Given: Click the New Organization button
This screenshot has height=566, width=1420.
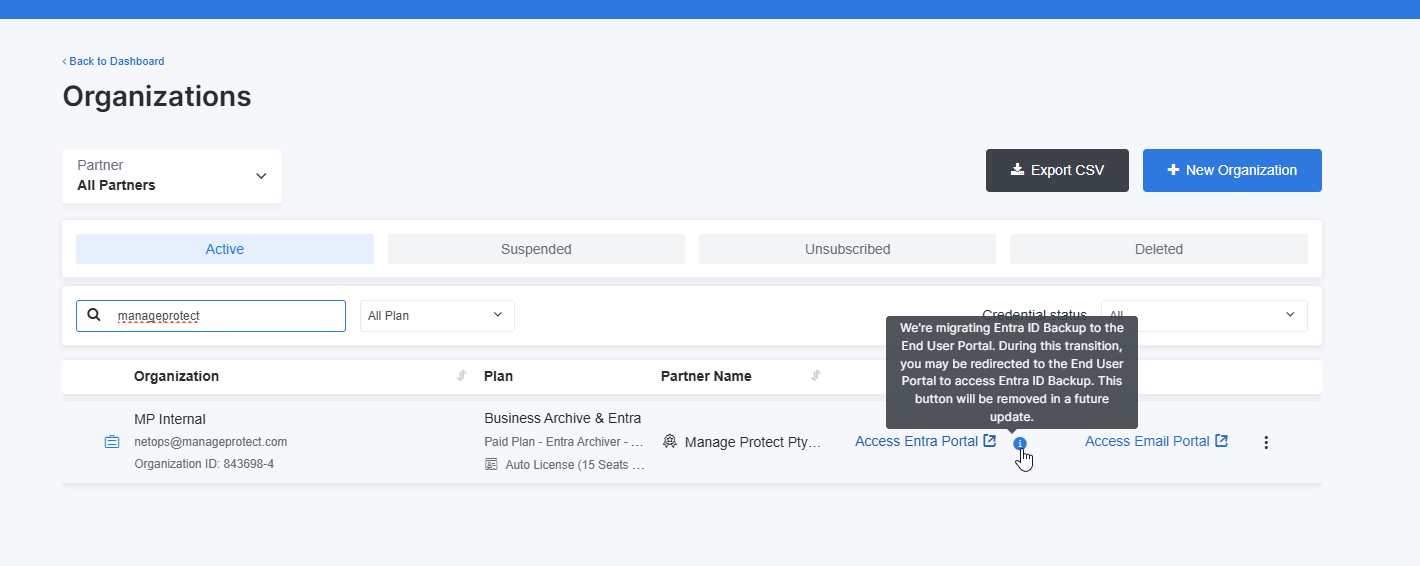Looking at the screenshot, I should 1232,170.
